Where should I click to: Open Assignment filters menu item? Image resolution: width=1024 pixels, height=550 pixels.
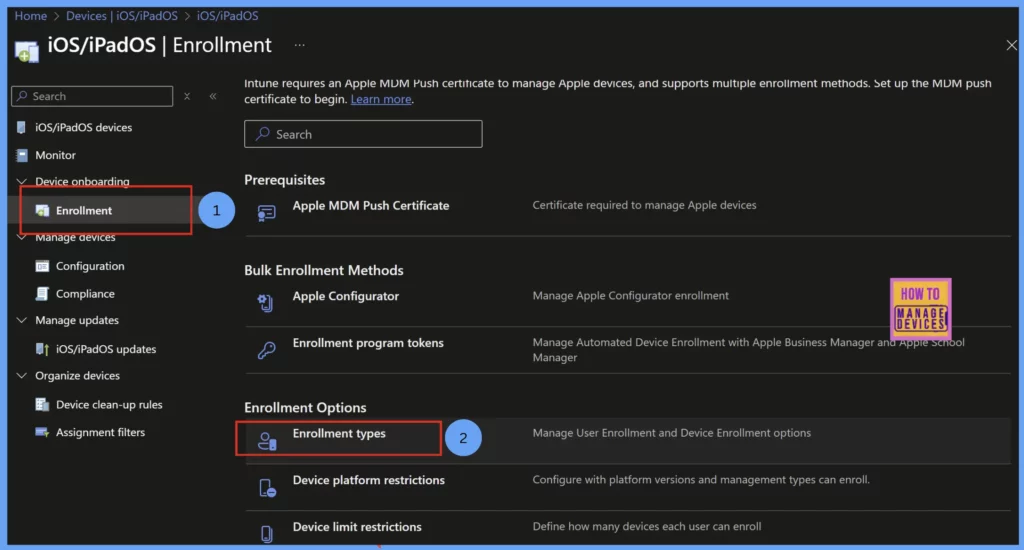[101, 432]
